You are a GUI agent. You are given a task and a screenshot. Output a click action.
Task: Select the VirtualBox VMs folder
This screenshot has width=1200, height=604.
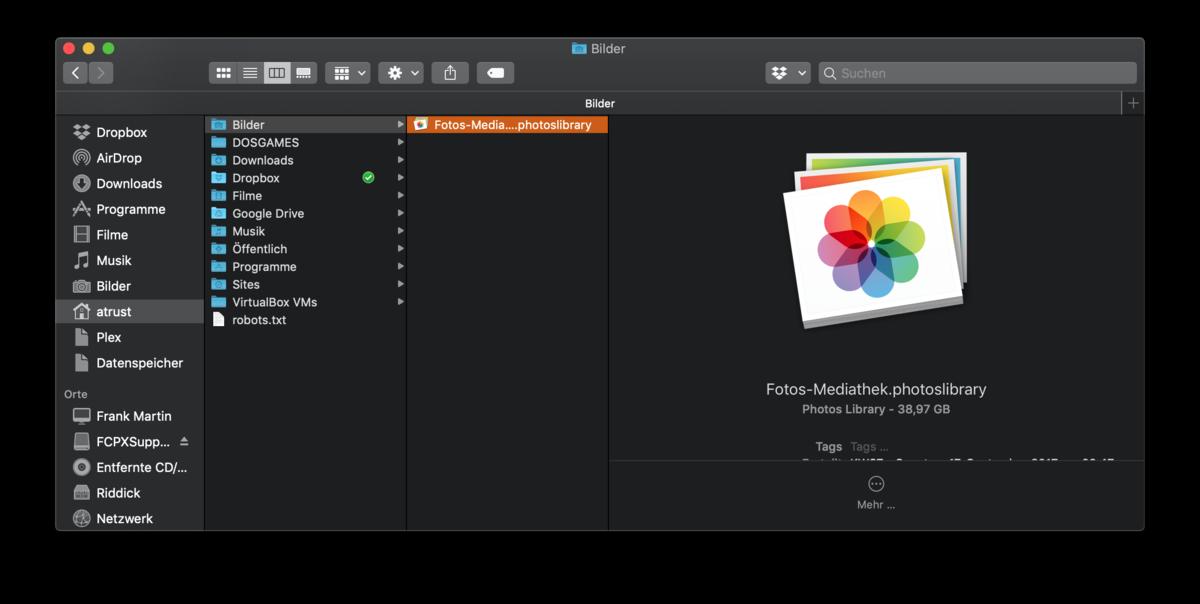pyautogui.click(x=306, y=302)
